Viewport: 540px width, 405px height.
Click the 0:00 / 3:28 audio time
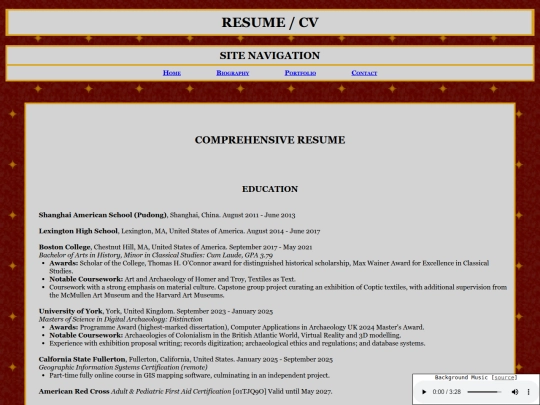coord(447,392)
